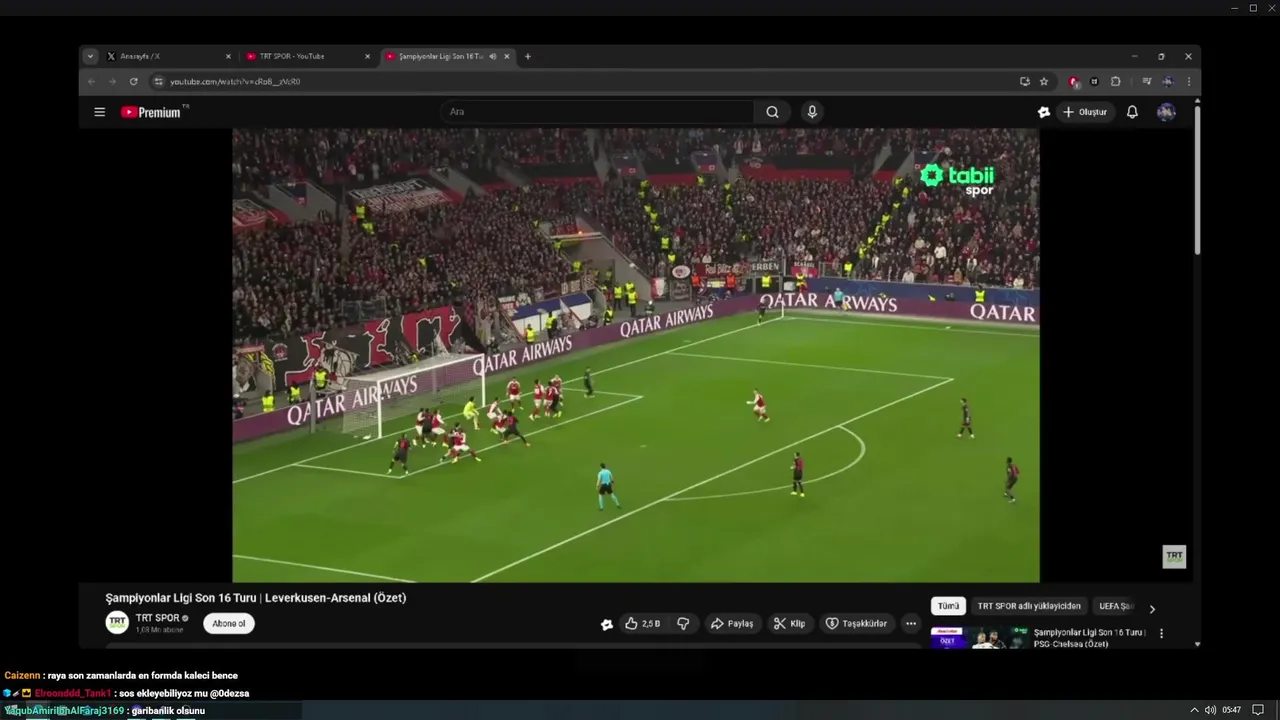This screenshot has width=1280, height=720.
Task: View site information icon in address bar
Action: (158, 82)
